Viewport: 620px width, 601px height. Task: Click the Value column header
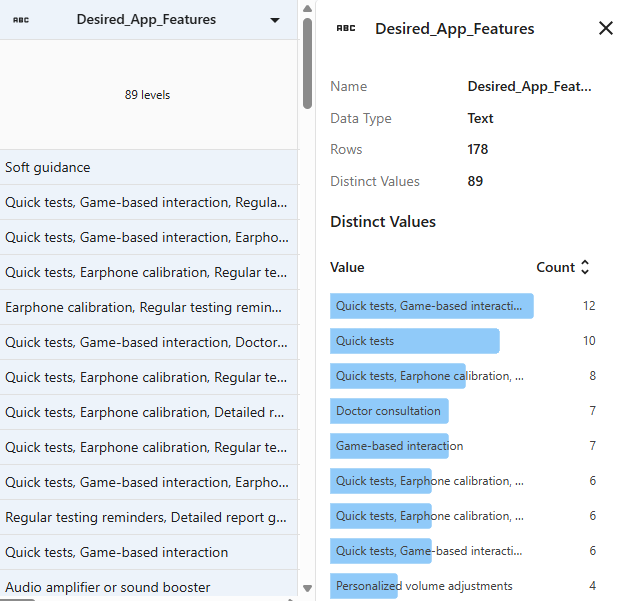(347, 267)
